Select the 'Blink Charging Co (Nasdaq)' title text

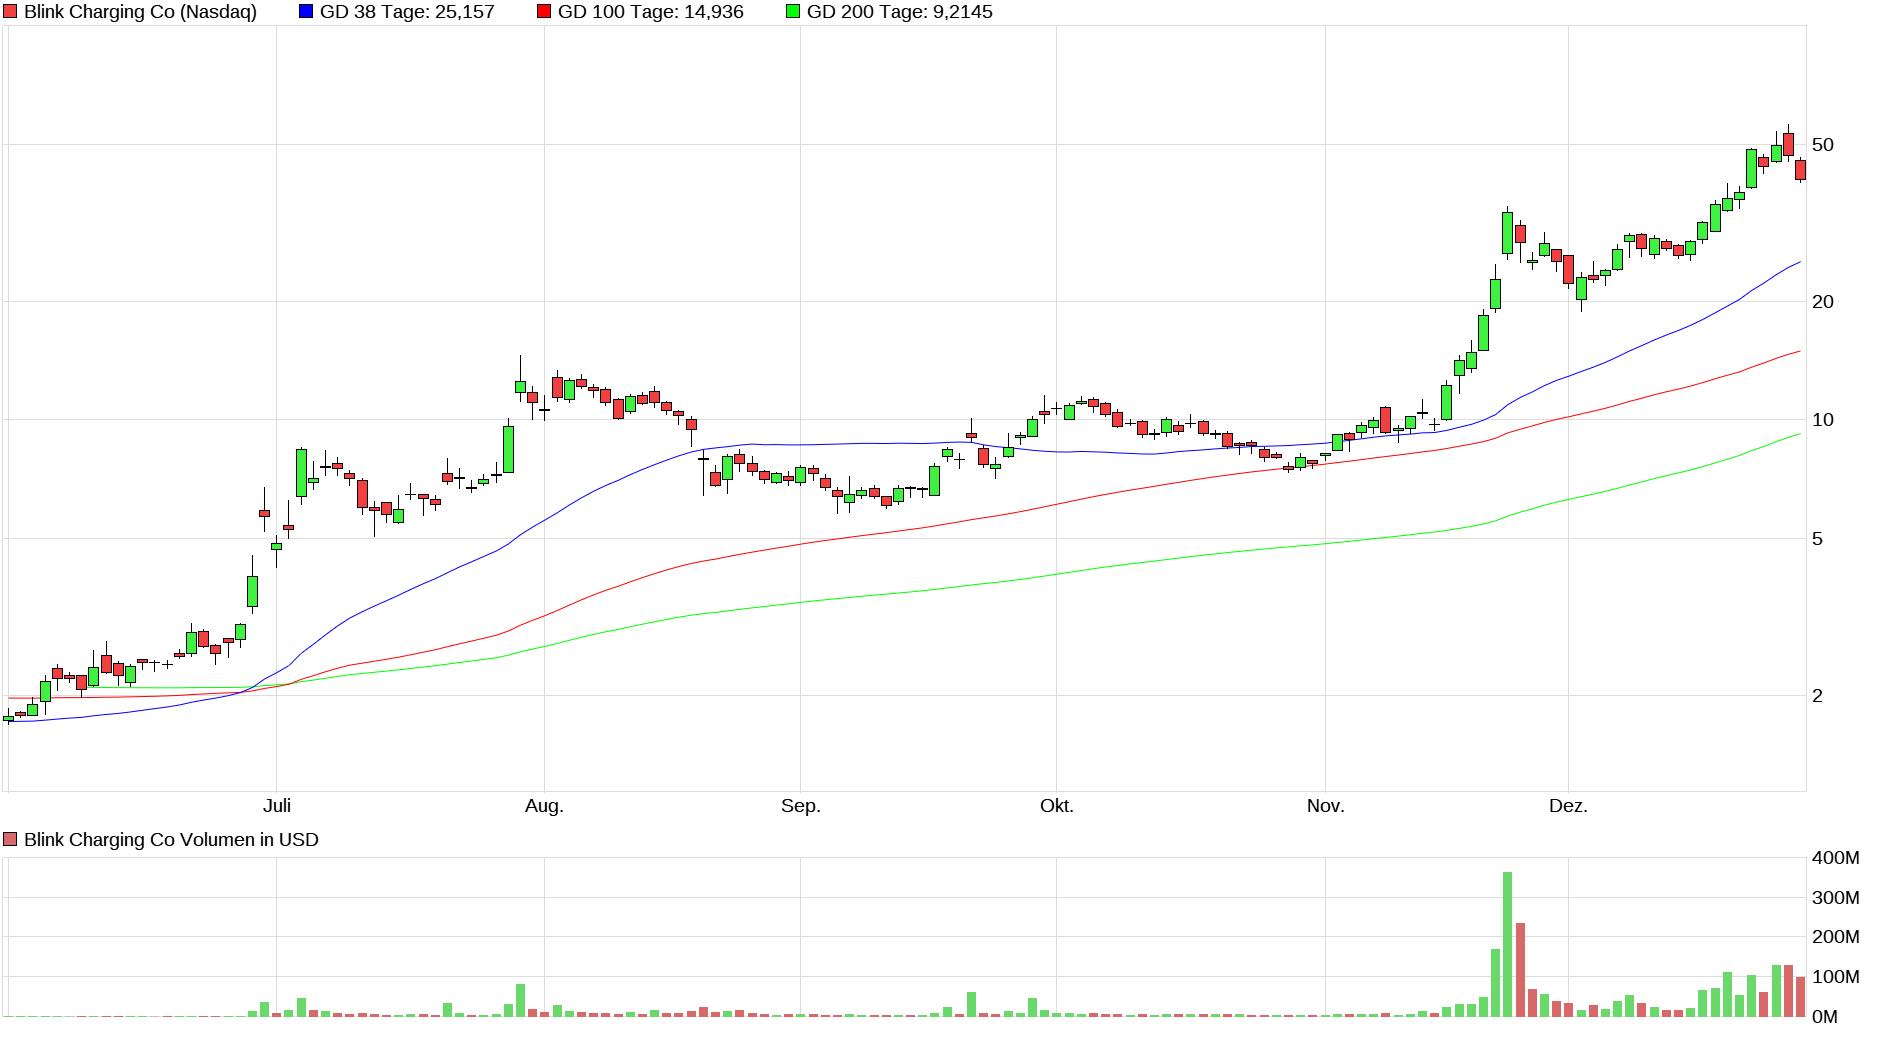point(140,12)
